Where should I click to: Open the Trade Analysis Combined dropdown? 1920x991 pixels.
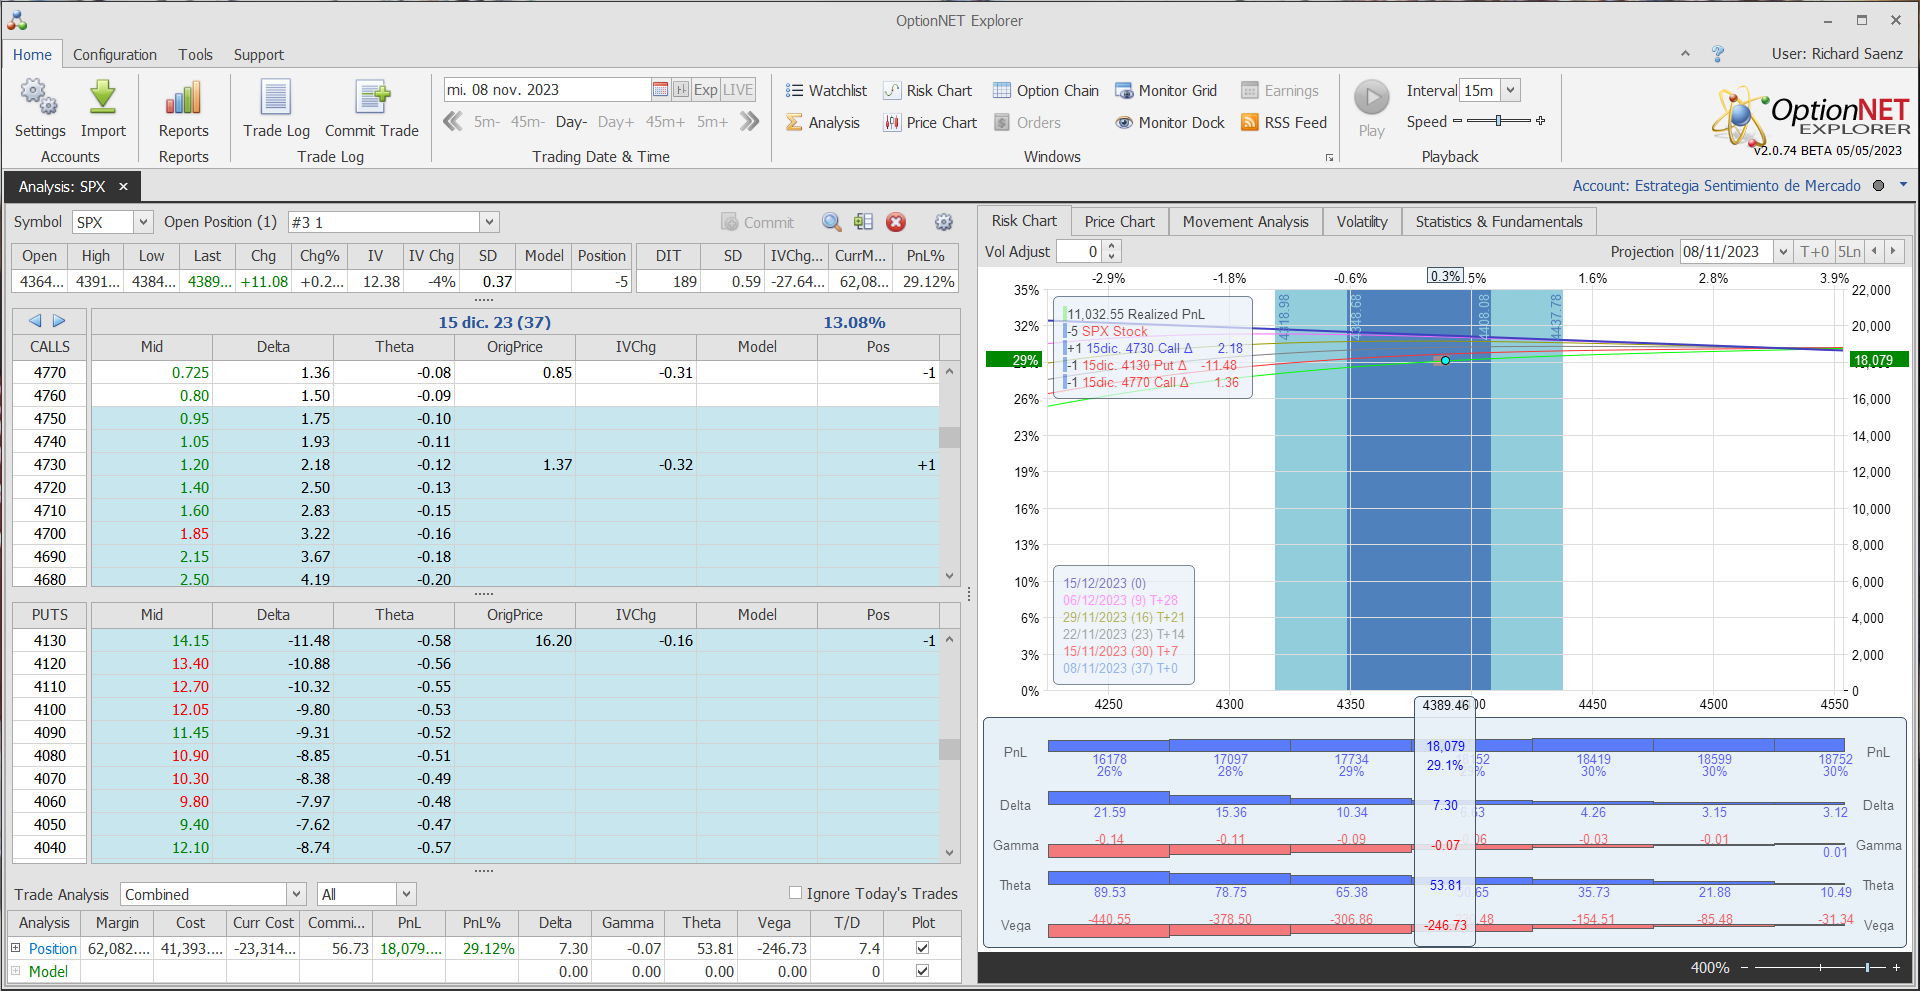click(296, 894)
